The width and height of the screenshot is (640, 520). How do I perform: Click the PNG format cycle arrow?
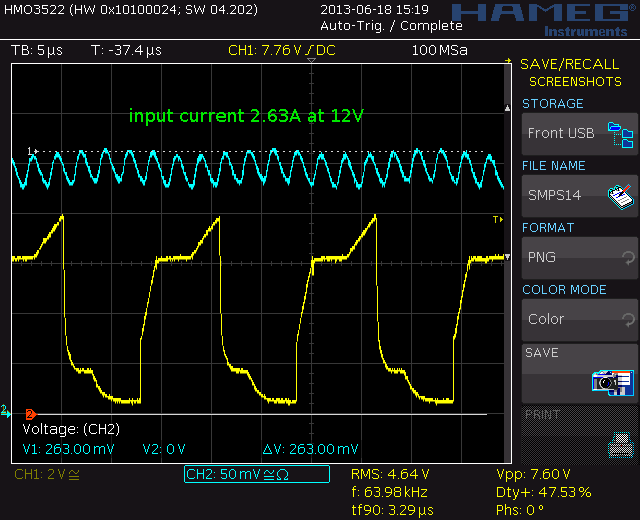coord(628,258)
